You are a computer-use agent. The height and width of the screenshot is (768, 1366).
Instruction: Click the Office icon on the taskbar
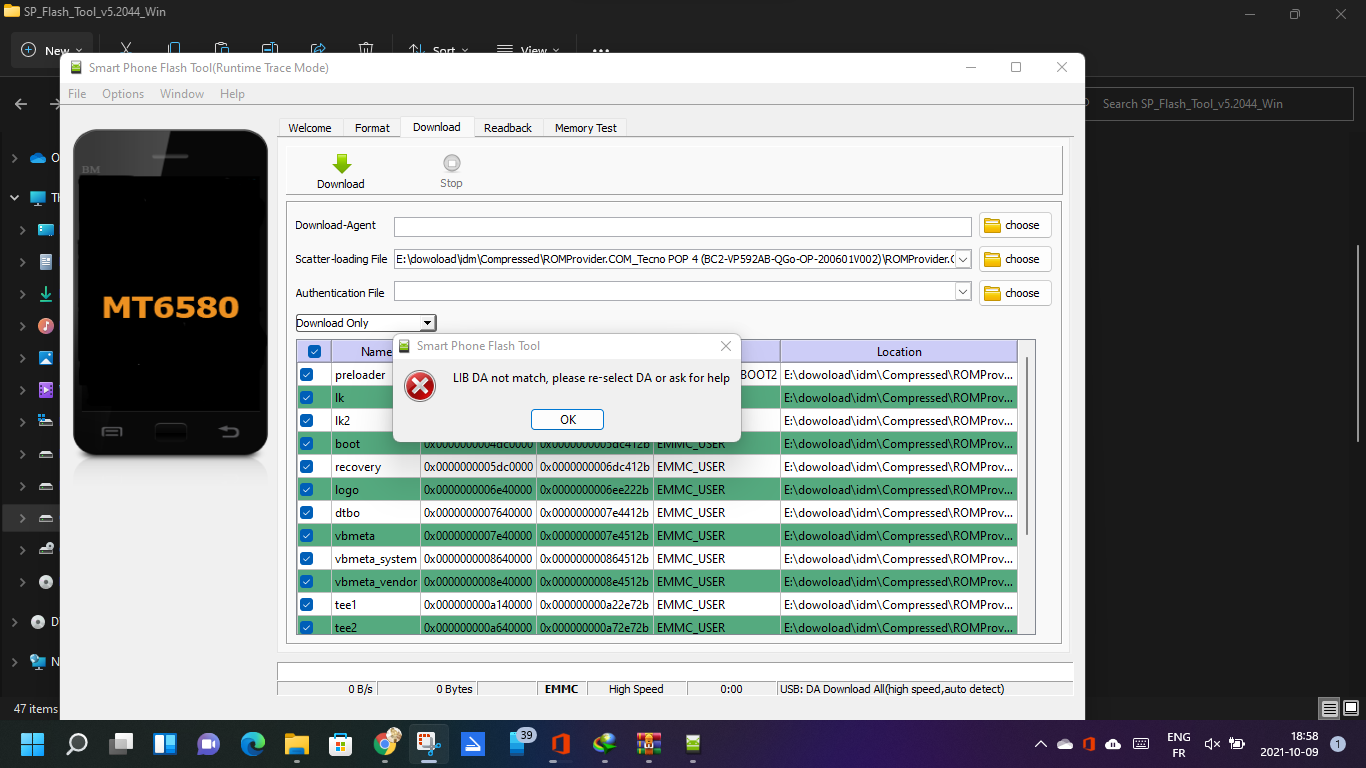point(560,744)
